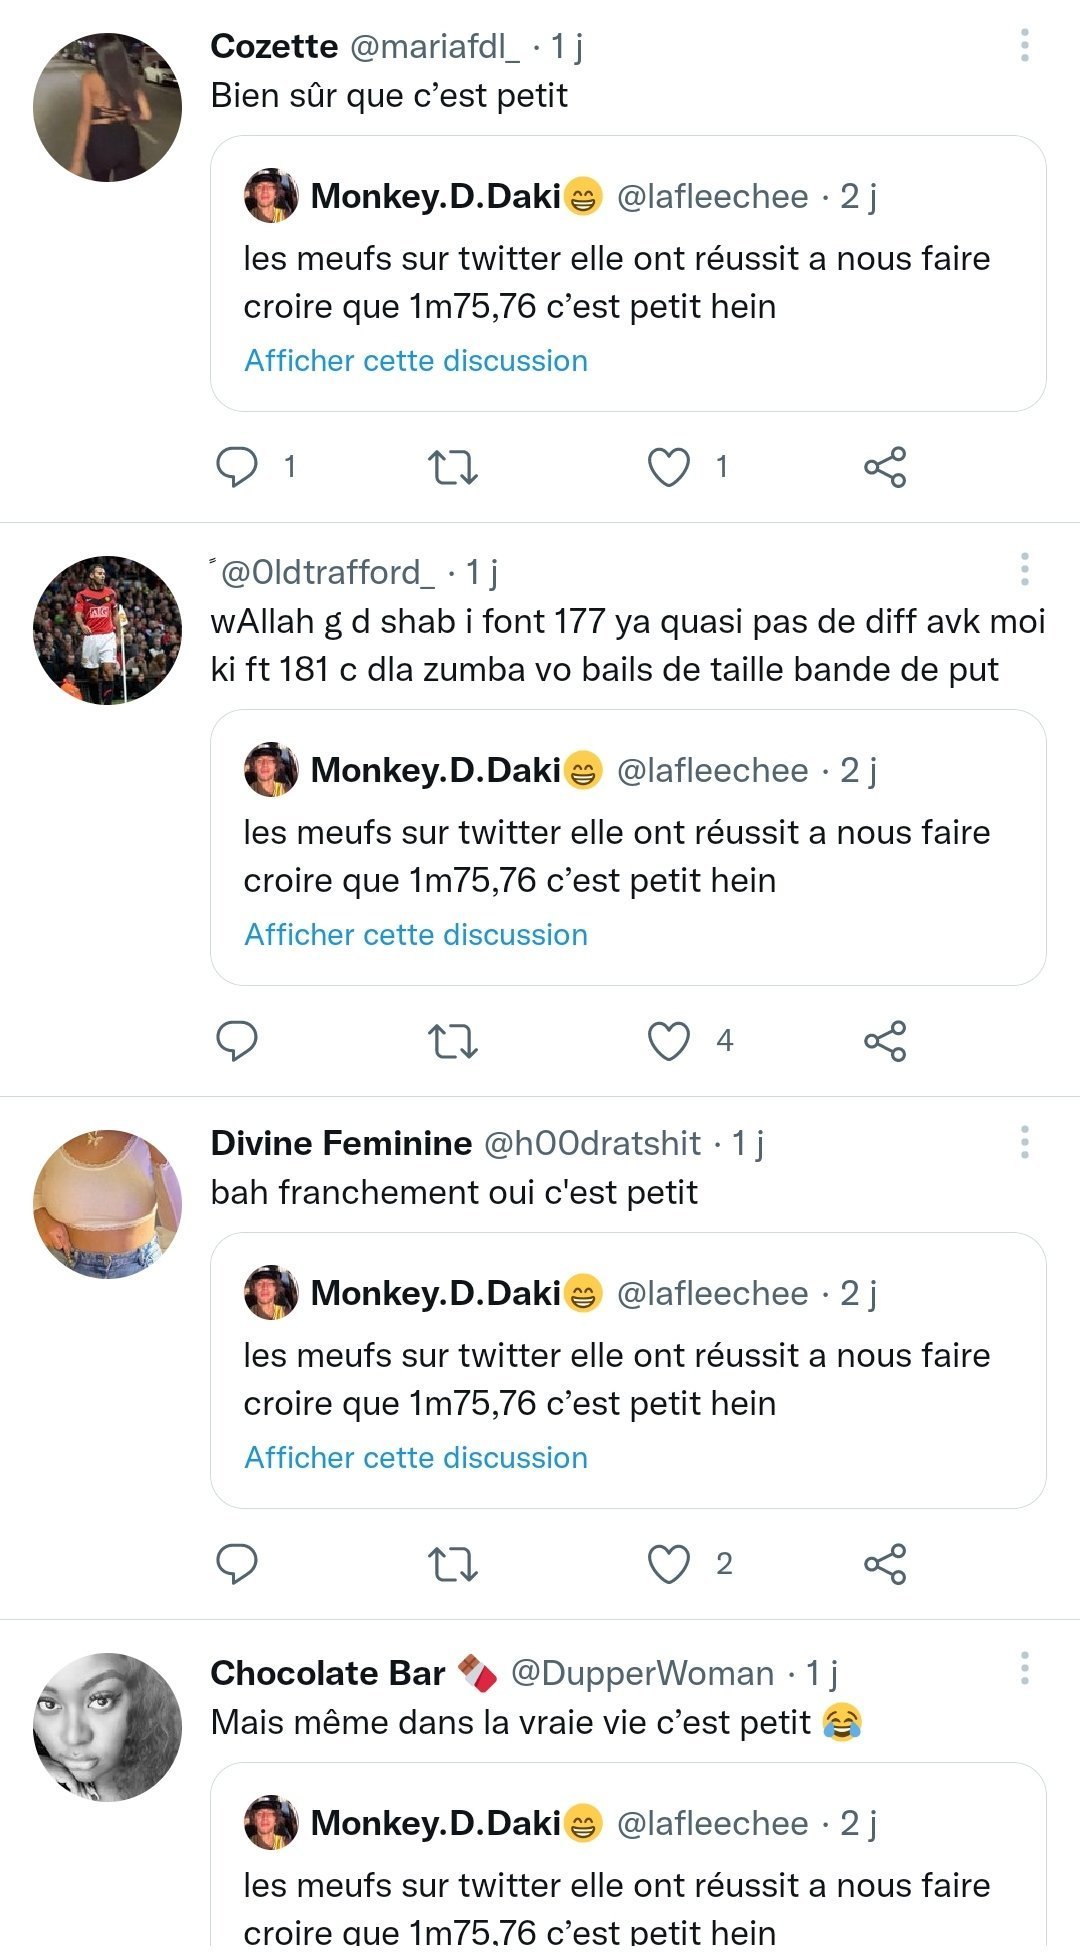Retweet the @Oldtrafford_ tweet

453,1041
